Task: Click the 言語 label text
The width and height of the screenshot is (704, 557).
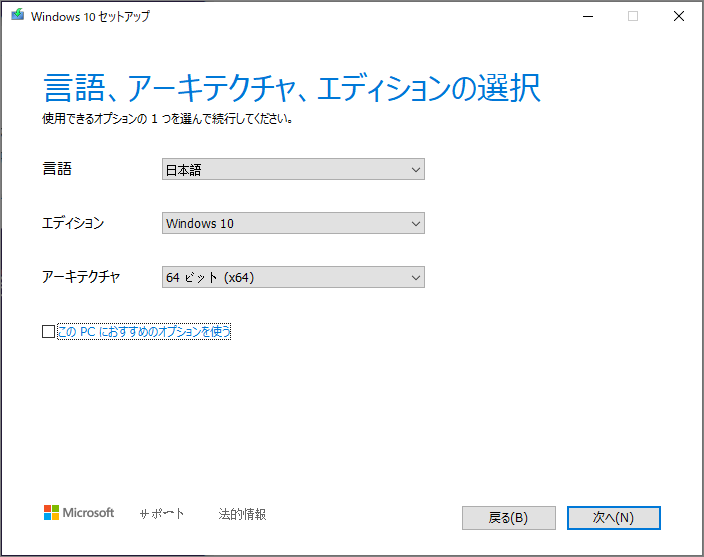Action: (x=57, y=169)
